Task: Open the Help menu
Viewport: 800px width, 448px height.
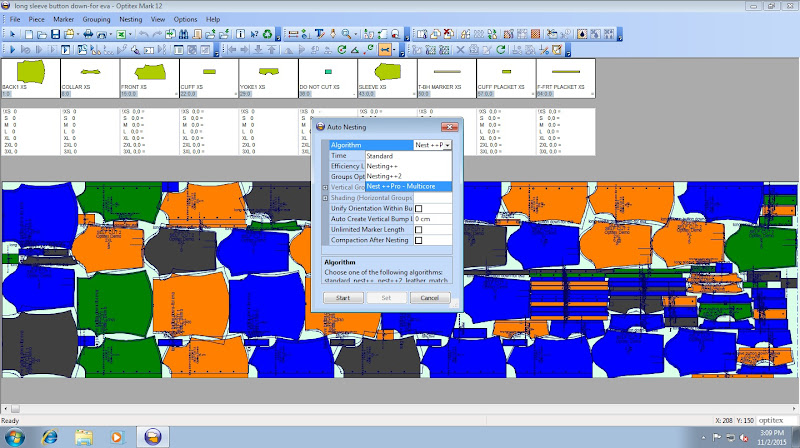Action: (x=213, y=19)
